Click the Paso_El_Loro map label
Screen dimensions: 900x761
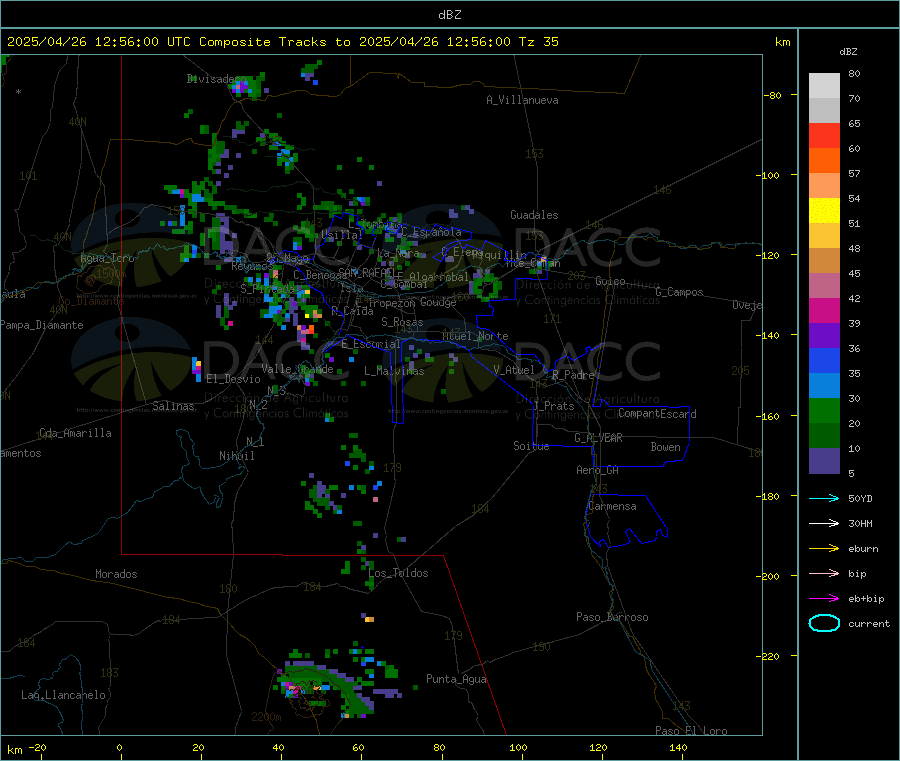tap(691, 731)
